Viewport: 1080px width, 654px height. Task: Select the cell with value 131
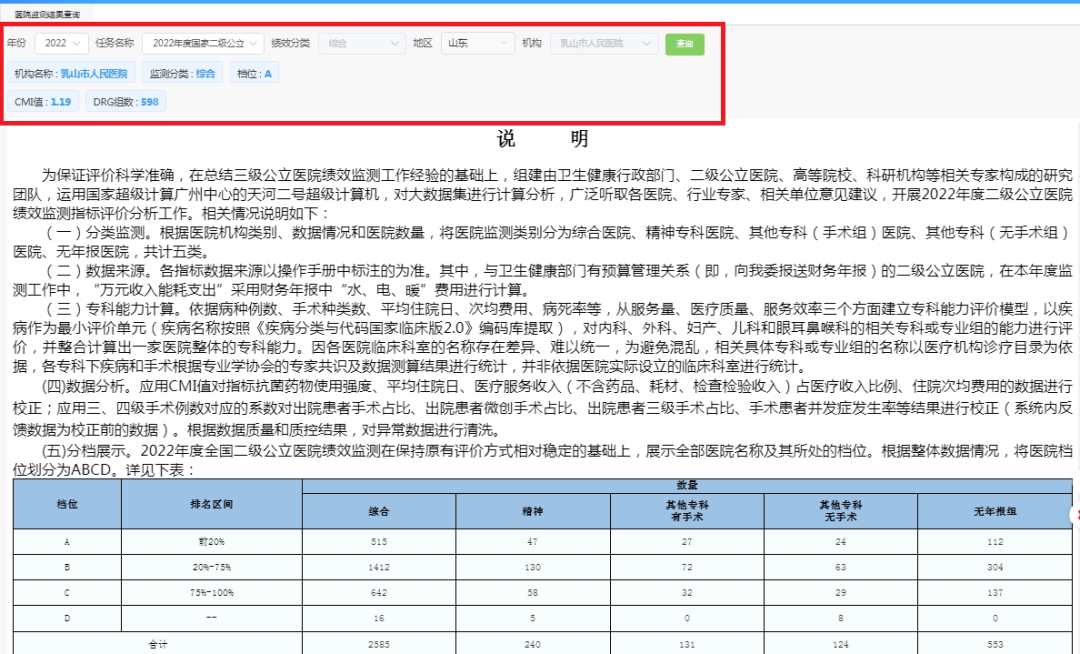point(687,644)
